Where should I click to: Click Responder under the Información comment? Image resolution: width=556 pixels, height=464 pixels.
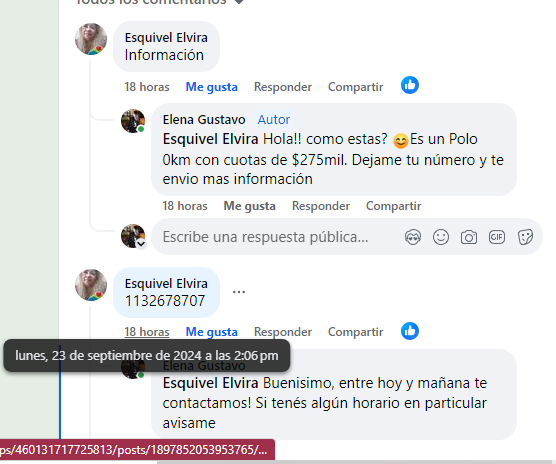pos(283,87)
